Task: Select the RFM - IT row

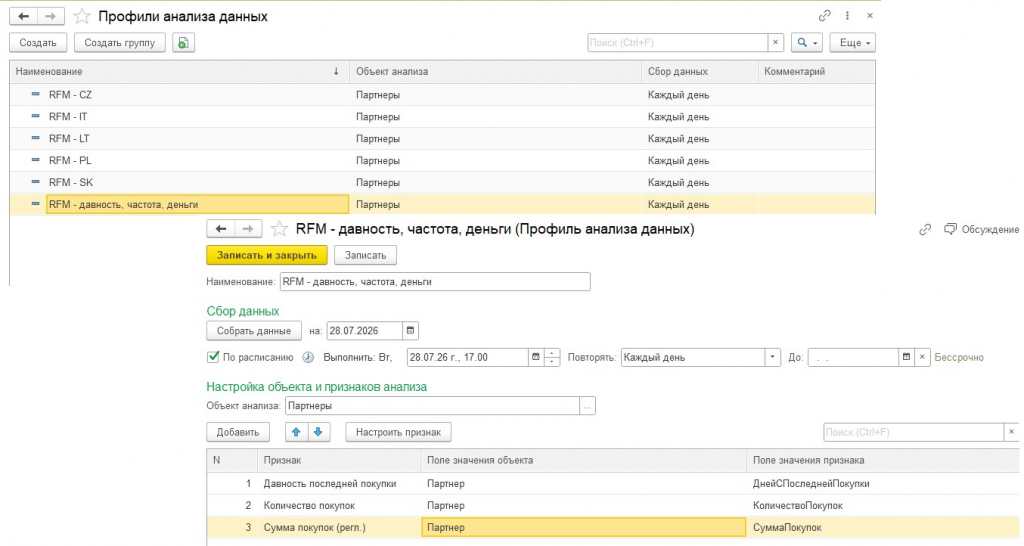Action: 442,117
